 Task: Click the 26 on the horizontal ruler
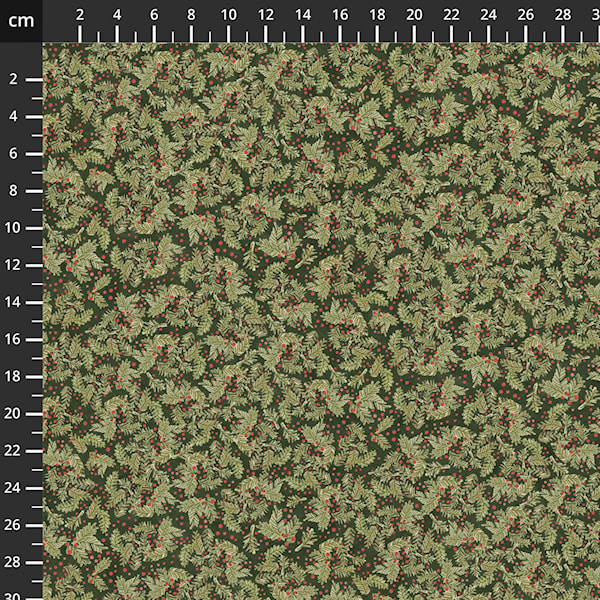click(525, 15)
